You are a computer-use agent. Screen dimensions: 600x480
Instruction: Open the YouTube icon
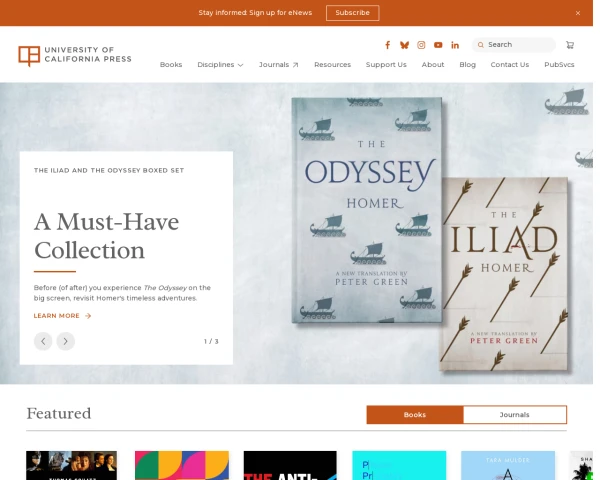coord(438,45)
